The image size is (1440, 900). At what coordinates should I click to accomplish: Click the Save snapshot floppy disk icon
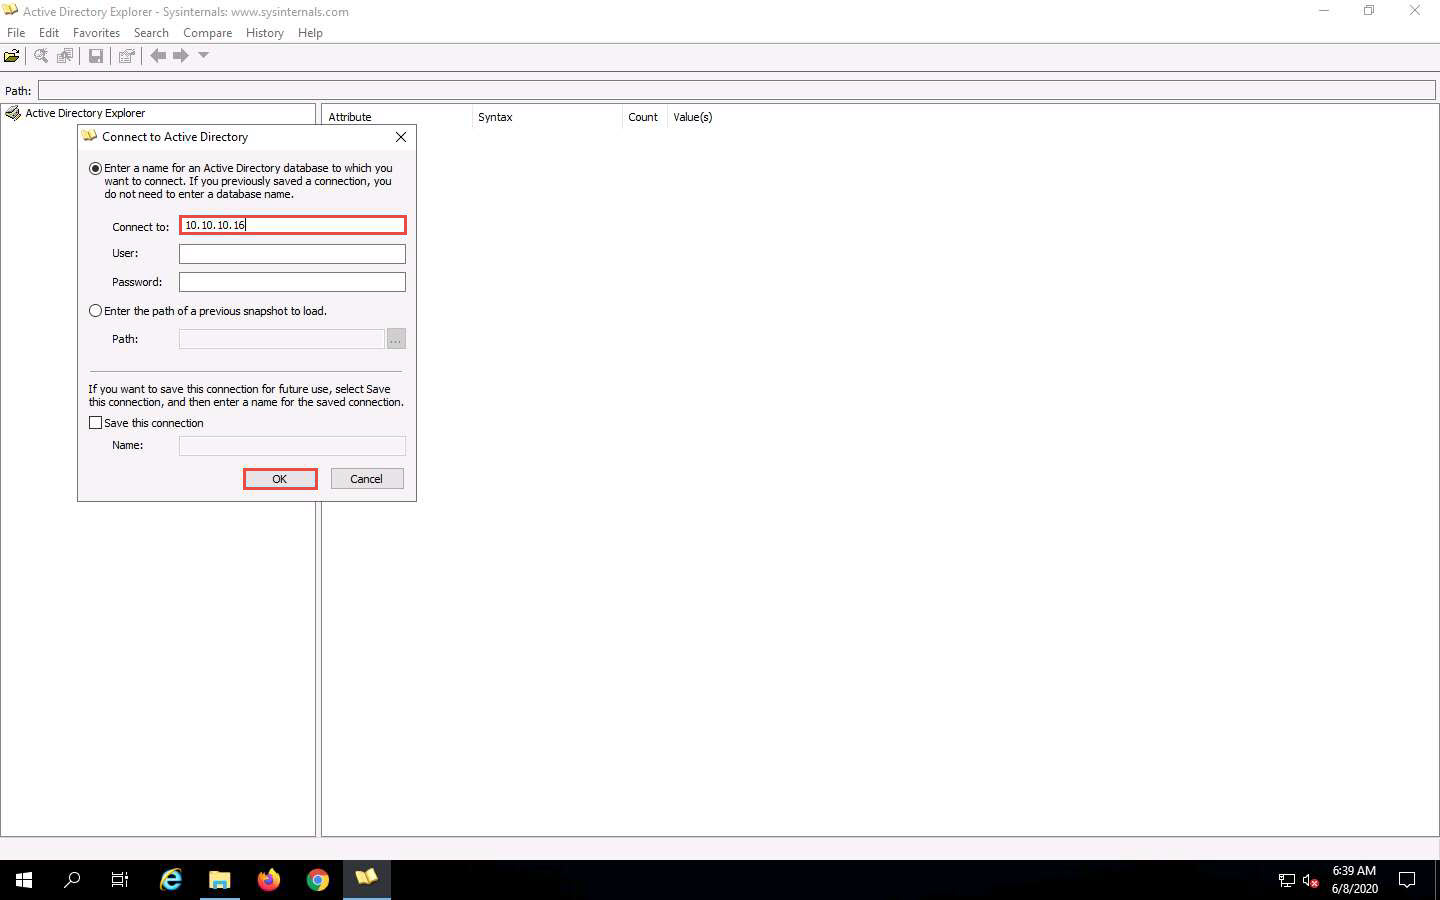pyautogui.click(x=96, y=56)
